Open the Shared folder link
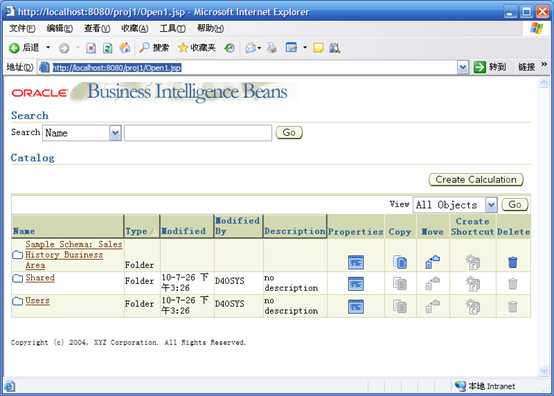The height and width of the screenshot is (396, 554). [40, 278]
